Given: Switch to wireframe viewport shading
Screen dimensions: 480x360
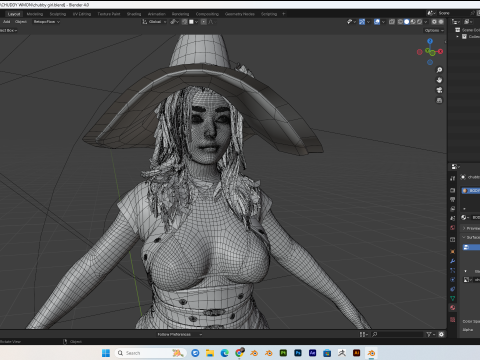Looking at the screenshot, I should (400, 22).
